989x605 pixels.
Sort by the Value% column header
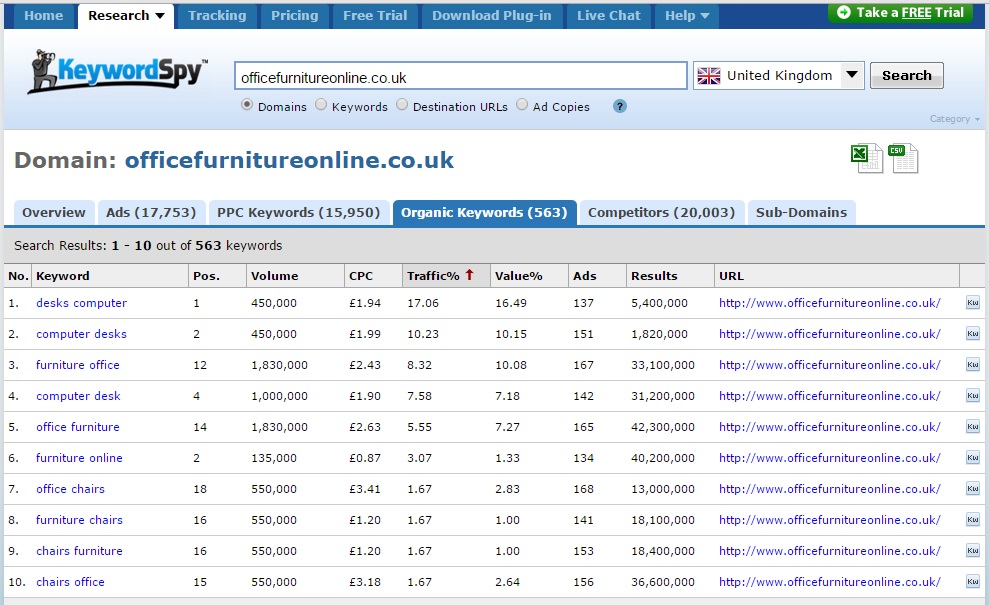(518, 276)
